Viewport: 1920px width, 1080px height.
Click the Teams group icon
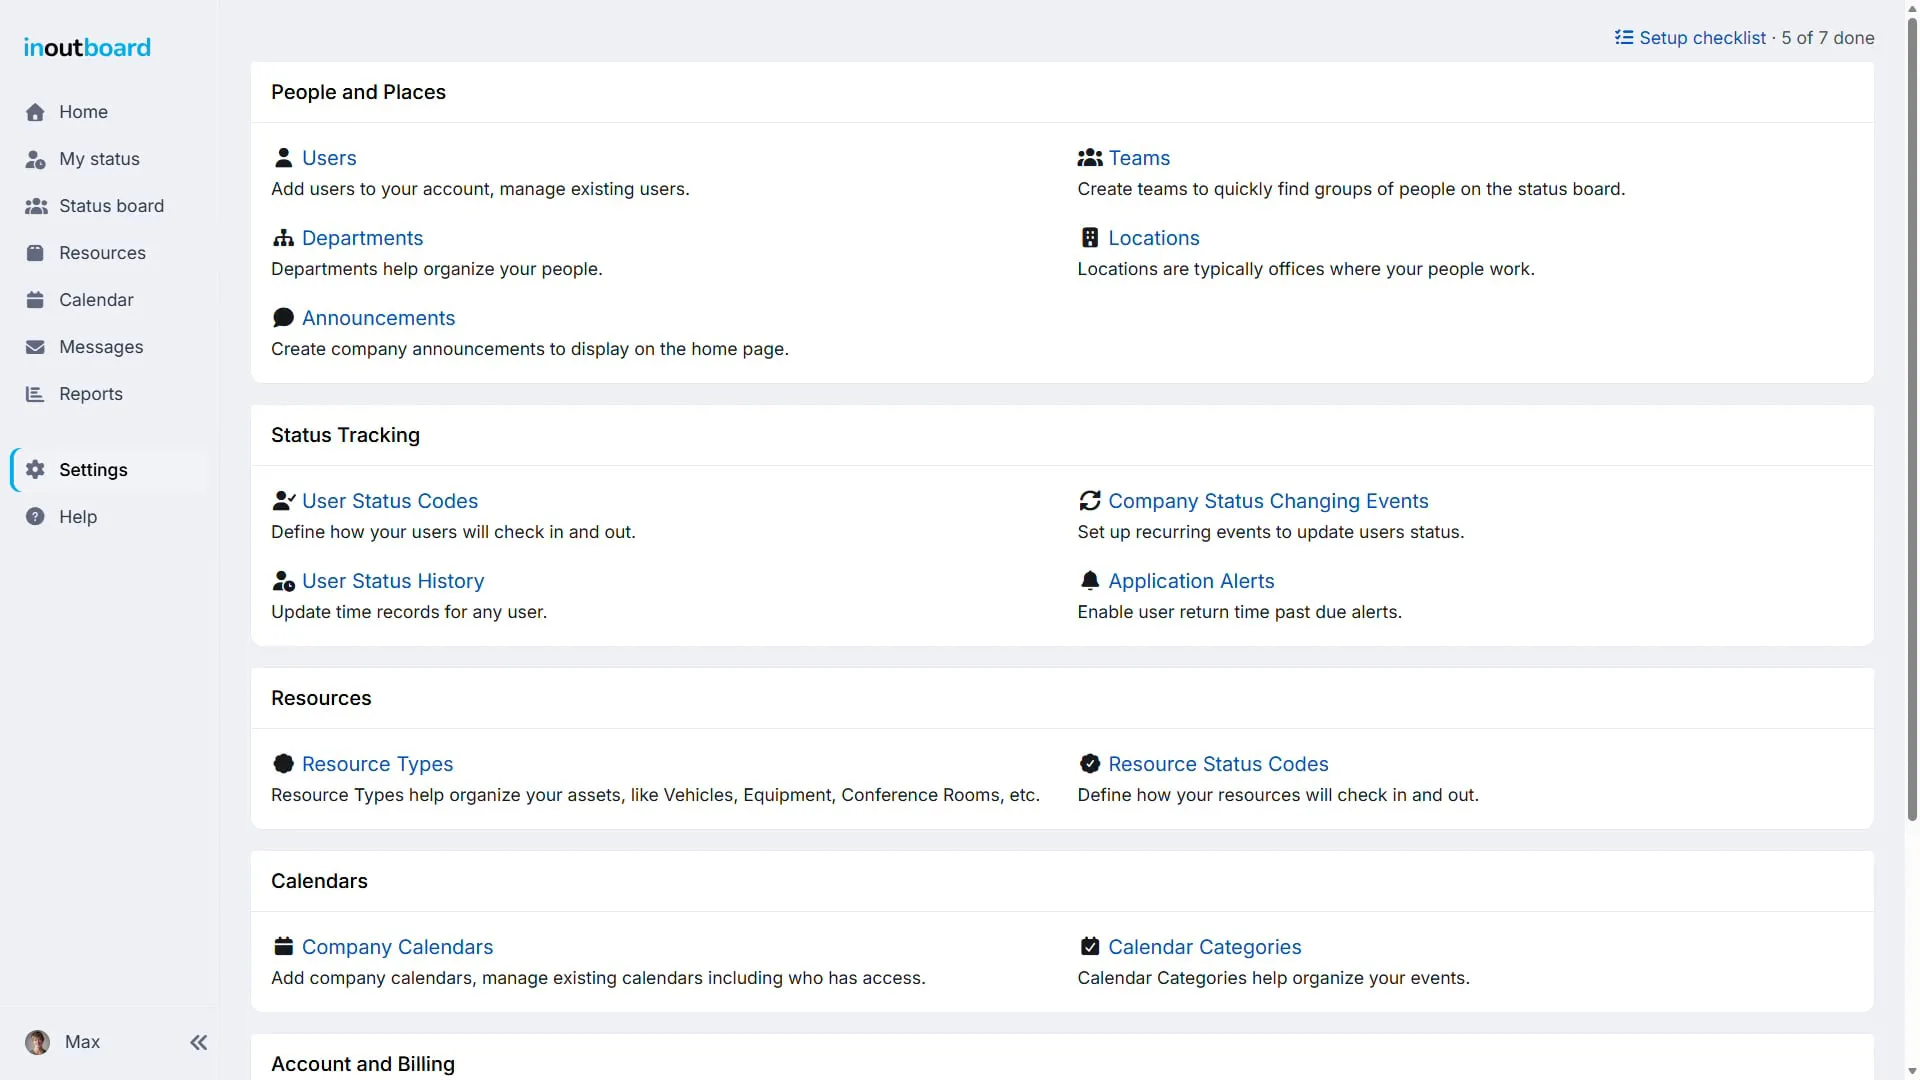tap(1090, 158)
